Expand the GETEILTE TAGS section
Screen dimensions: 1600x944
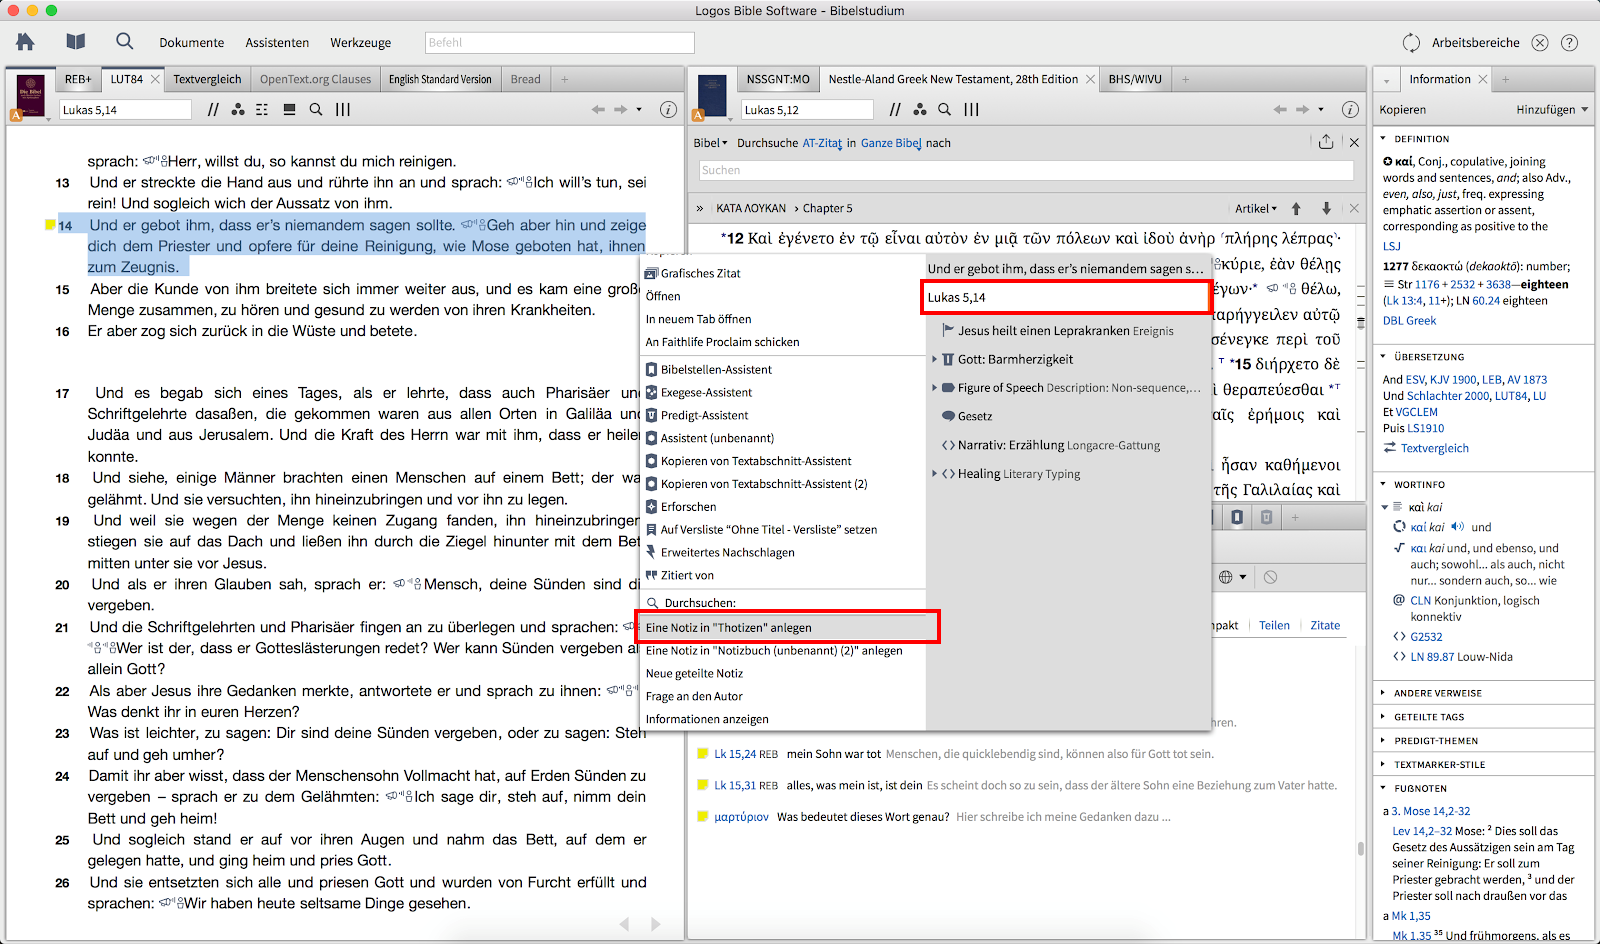pyautogui.click(x=1383, y=717)
